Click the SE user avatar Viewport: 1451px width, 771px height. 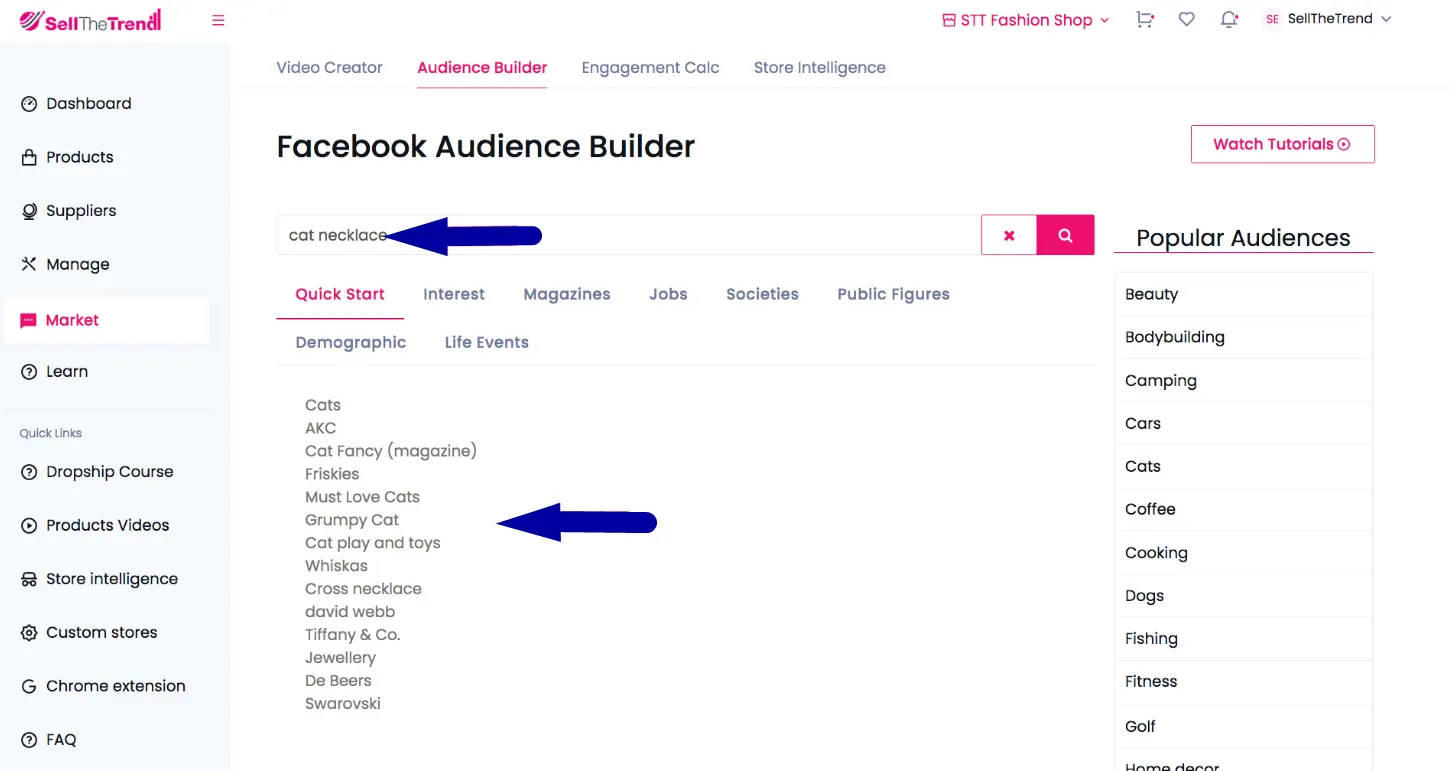click(1272, 20)
